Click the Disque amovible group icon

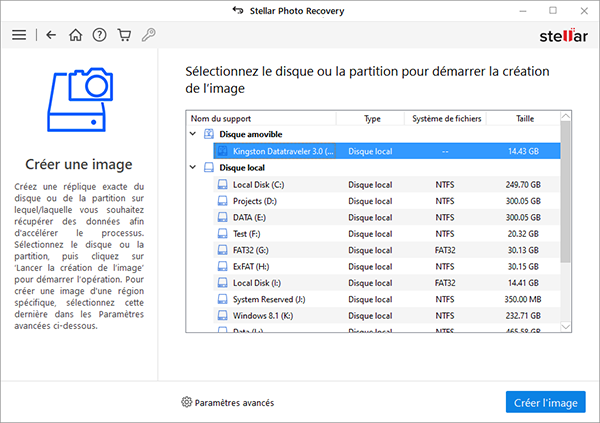(x=209, y=134)
